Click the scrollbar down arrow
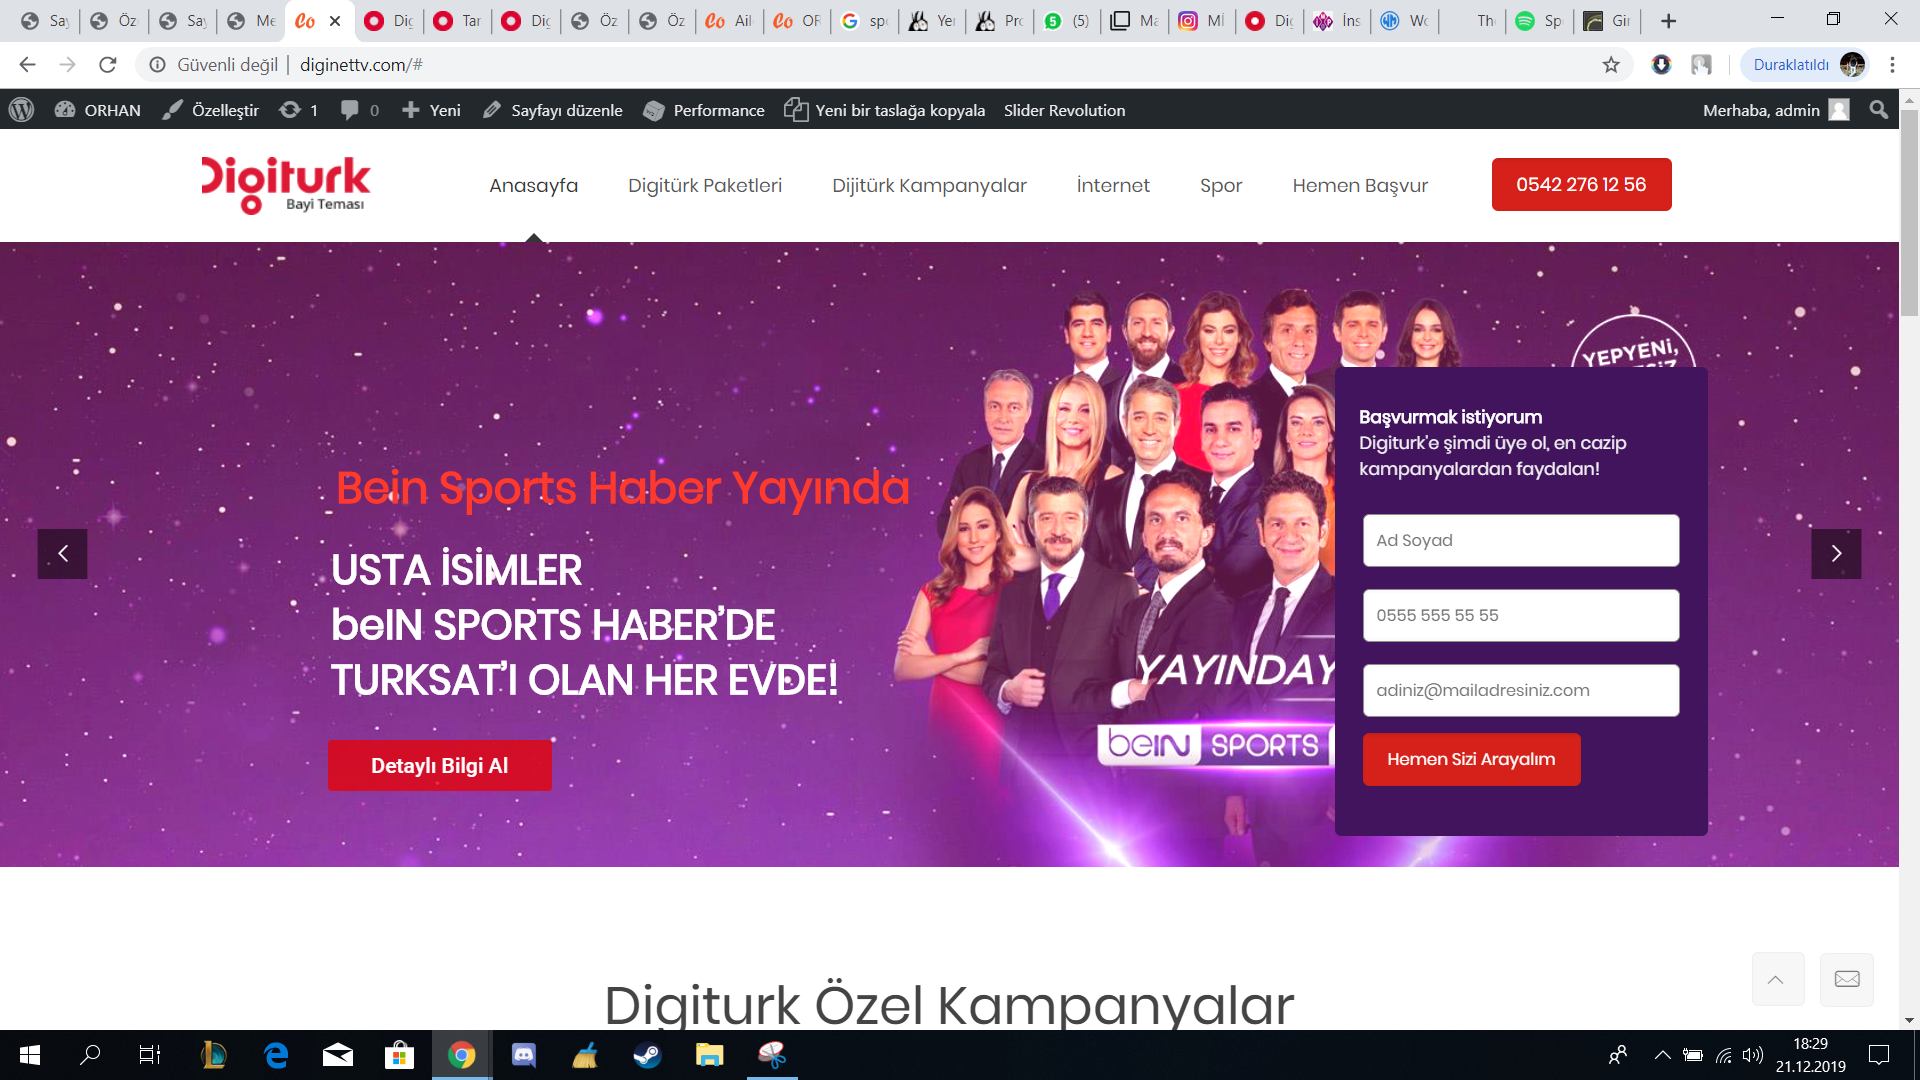This screenshot has width=1920, height=1080. (x=1909, y=1021)
